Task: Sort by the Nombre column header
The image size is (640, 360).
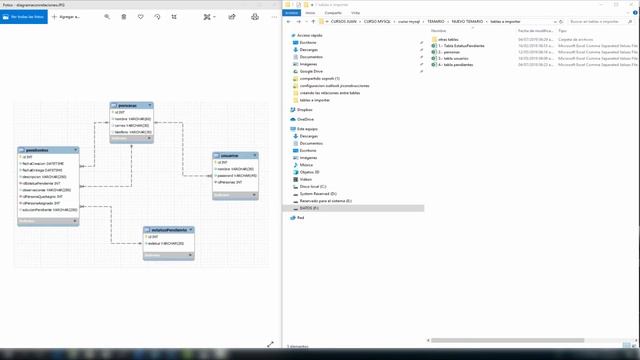Action: point(439,31)
